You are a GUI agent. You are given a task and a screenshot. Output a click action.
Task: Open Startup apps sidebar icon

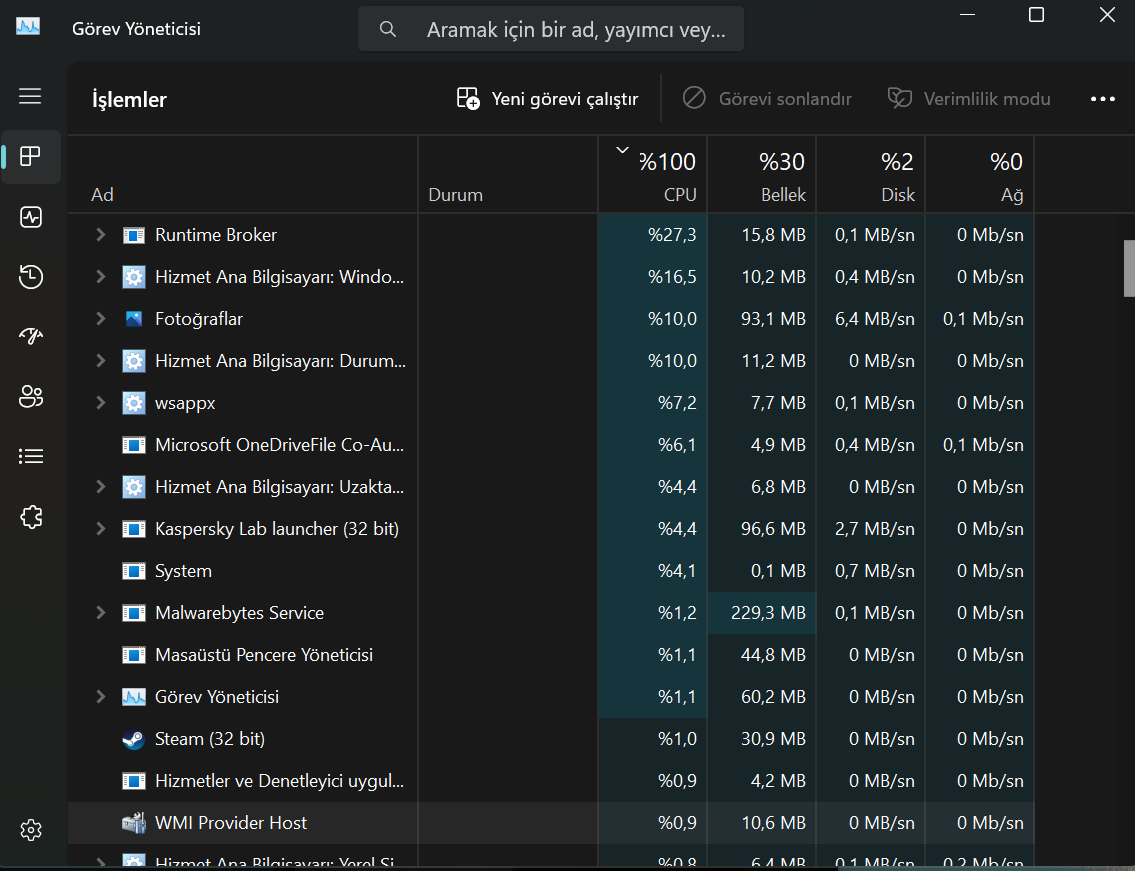tap(30, 336)
